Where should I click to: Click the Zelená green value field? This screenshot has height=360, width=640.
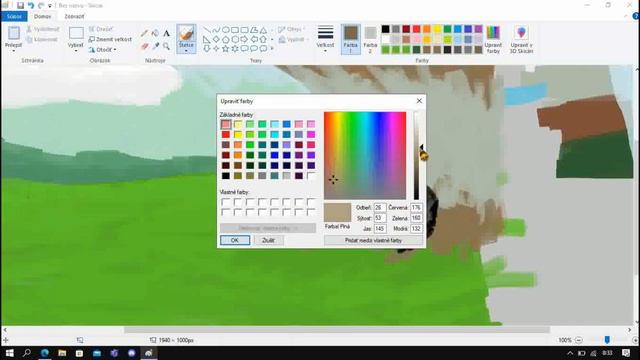pos(416,218)
